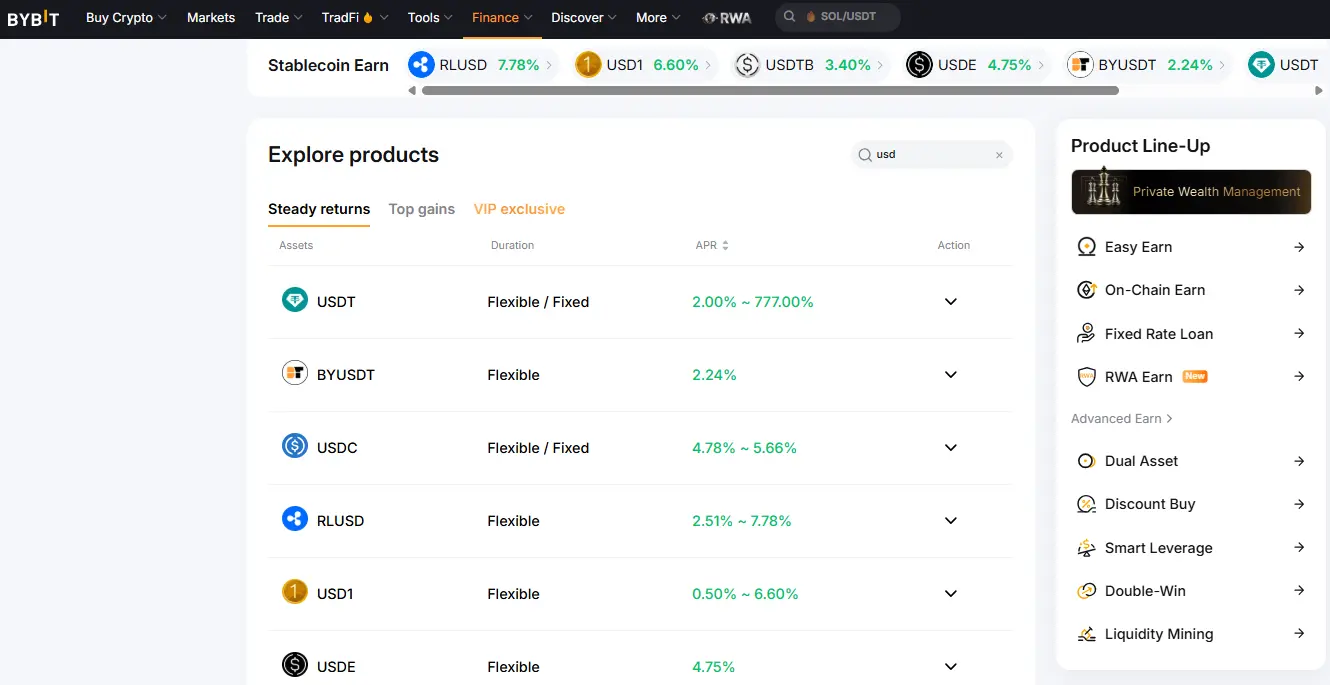Expand the BYUSDT row
The width and height of the screenshot is (1330, 685).
tap(951, 375)
